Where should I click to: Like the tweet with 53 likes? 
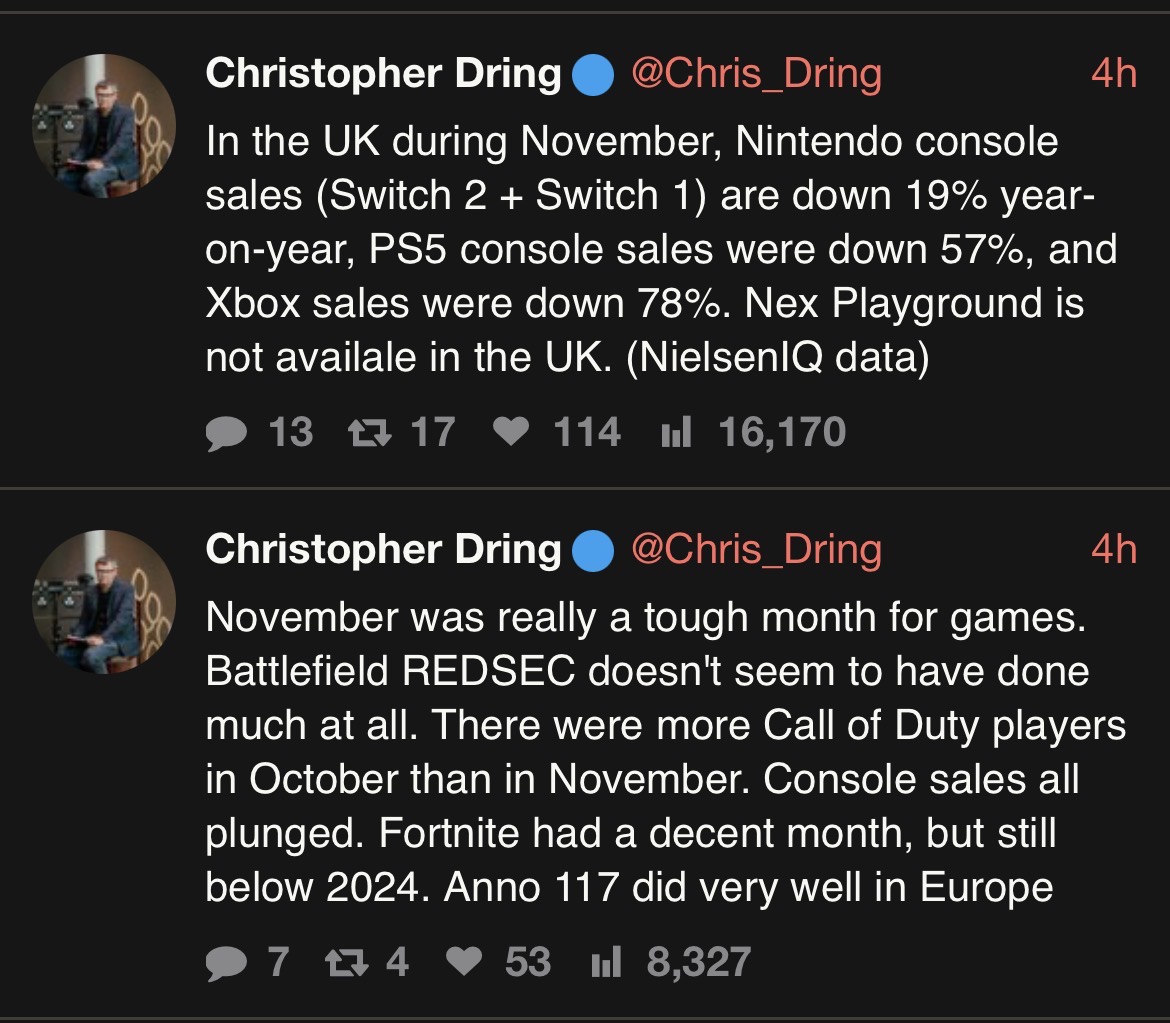click(x=463, y=962)
